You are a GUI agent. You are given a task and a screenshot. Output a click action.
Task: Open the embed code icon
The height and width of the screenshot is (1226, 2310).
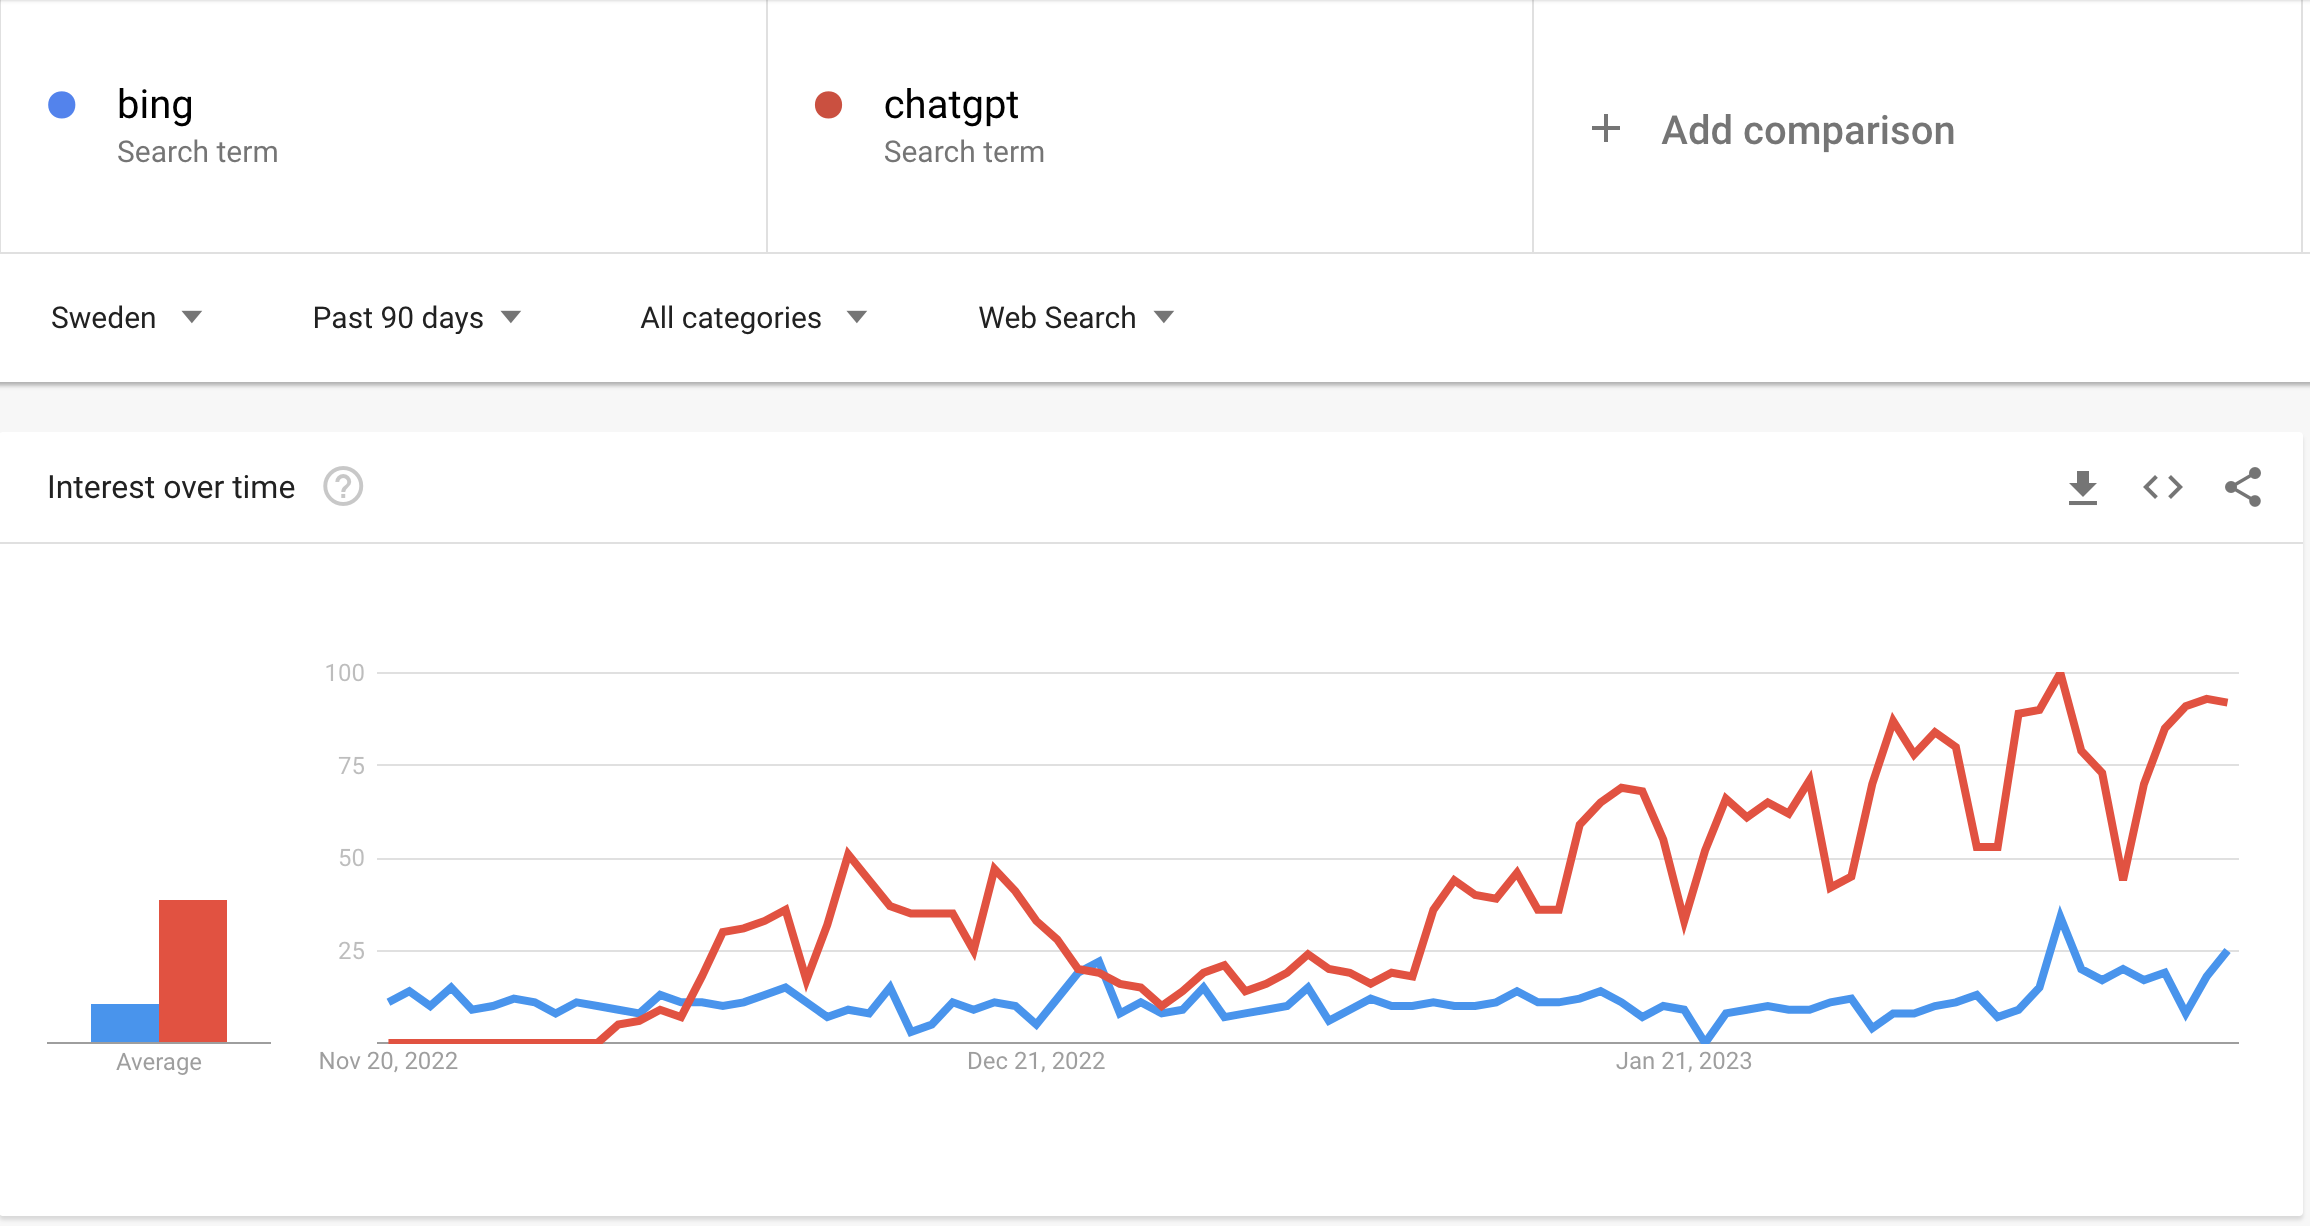(2163, 487)
